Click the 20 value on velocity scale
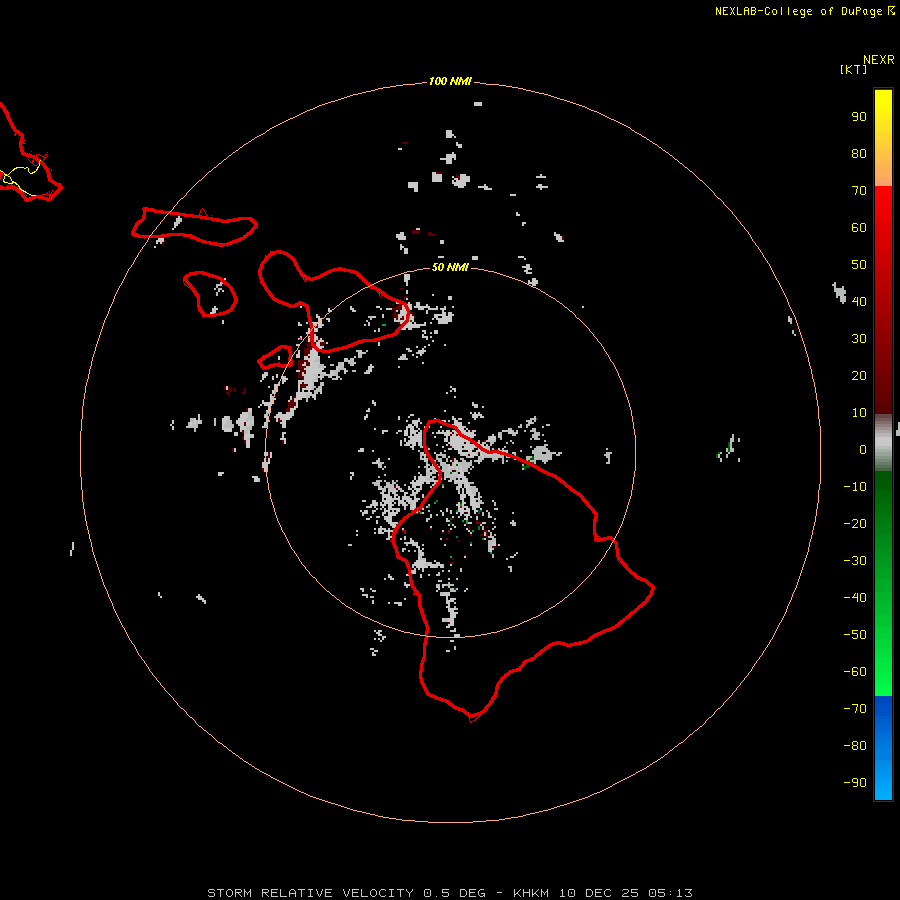The height and width of the screenshot is (900, 900). pos(859,375)
